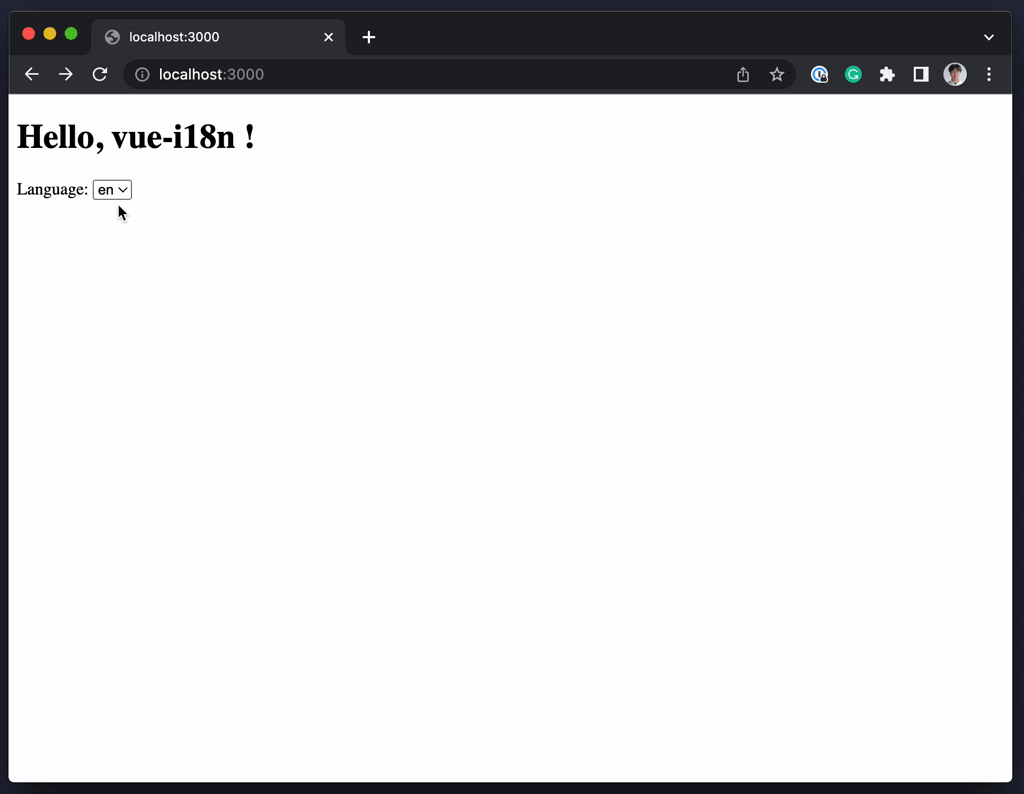Toggle the yellow macOS minimize button
The height and width of the screenshot is (794, 1024).
click(50, 33)
